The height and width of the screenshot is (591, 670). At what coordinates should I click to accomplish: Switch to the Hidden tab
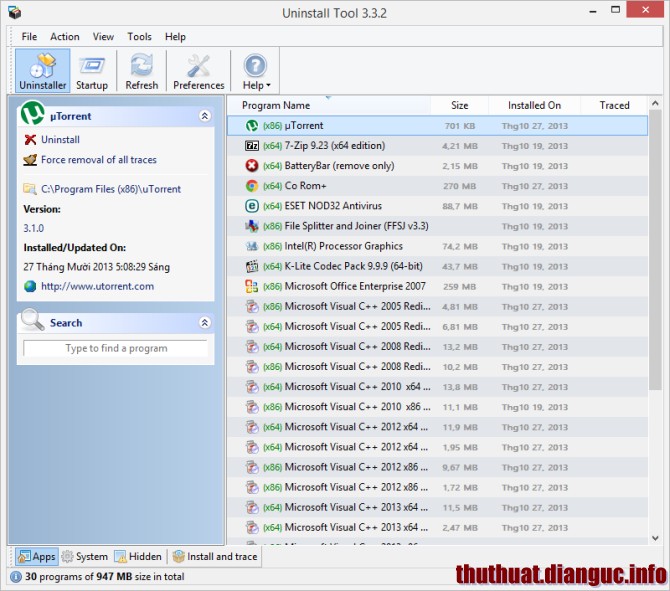138,556
